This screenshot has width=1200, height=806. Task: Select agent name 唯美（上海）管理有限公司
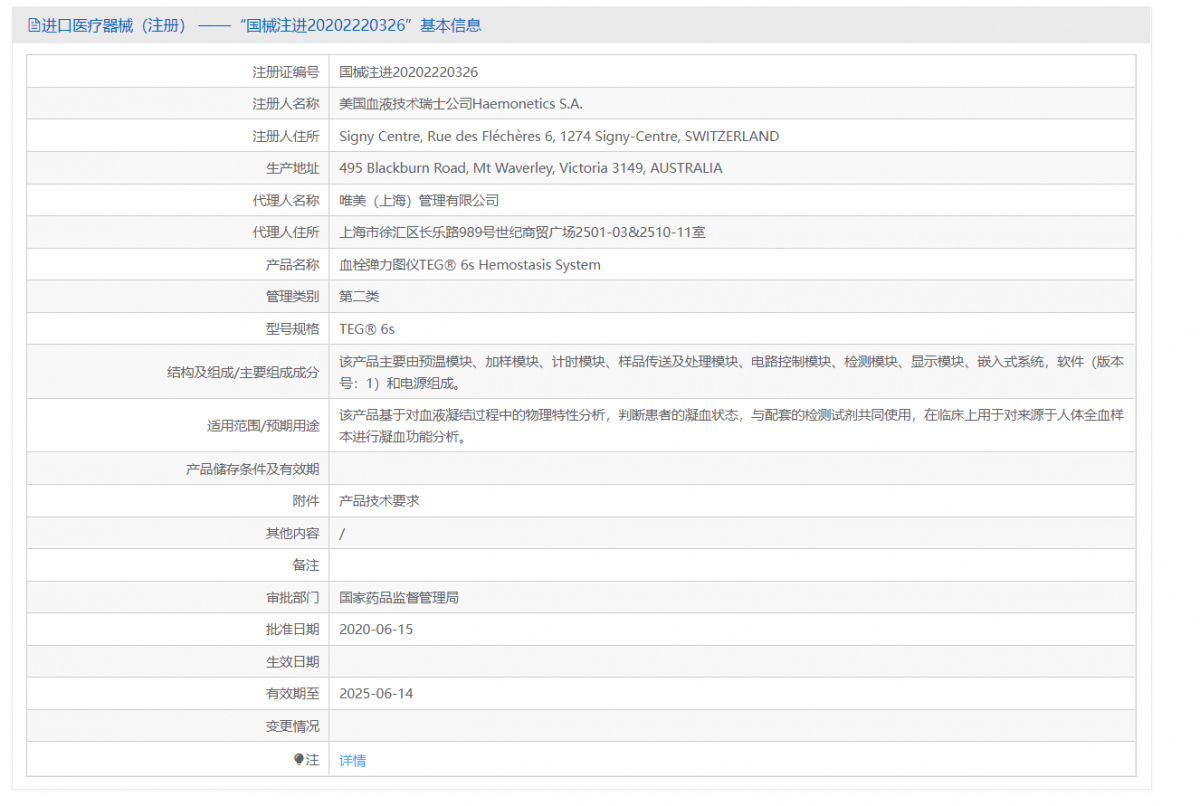[419, 200]
